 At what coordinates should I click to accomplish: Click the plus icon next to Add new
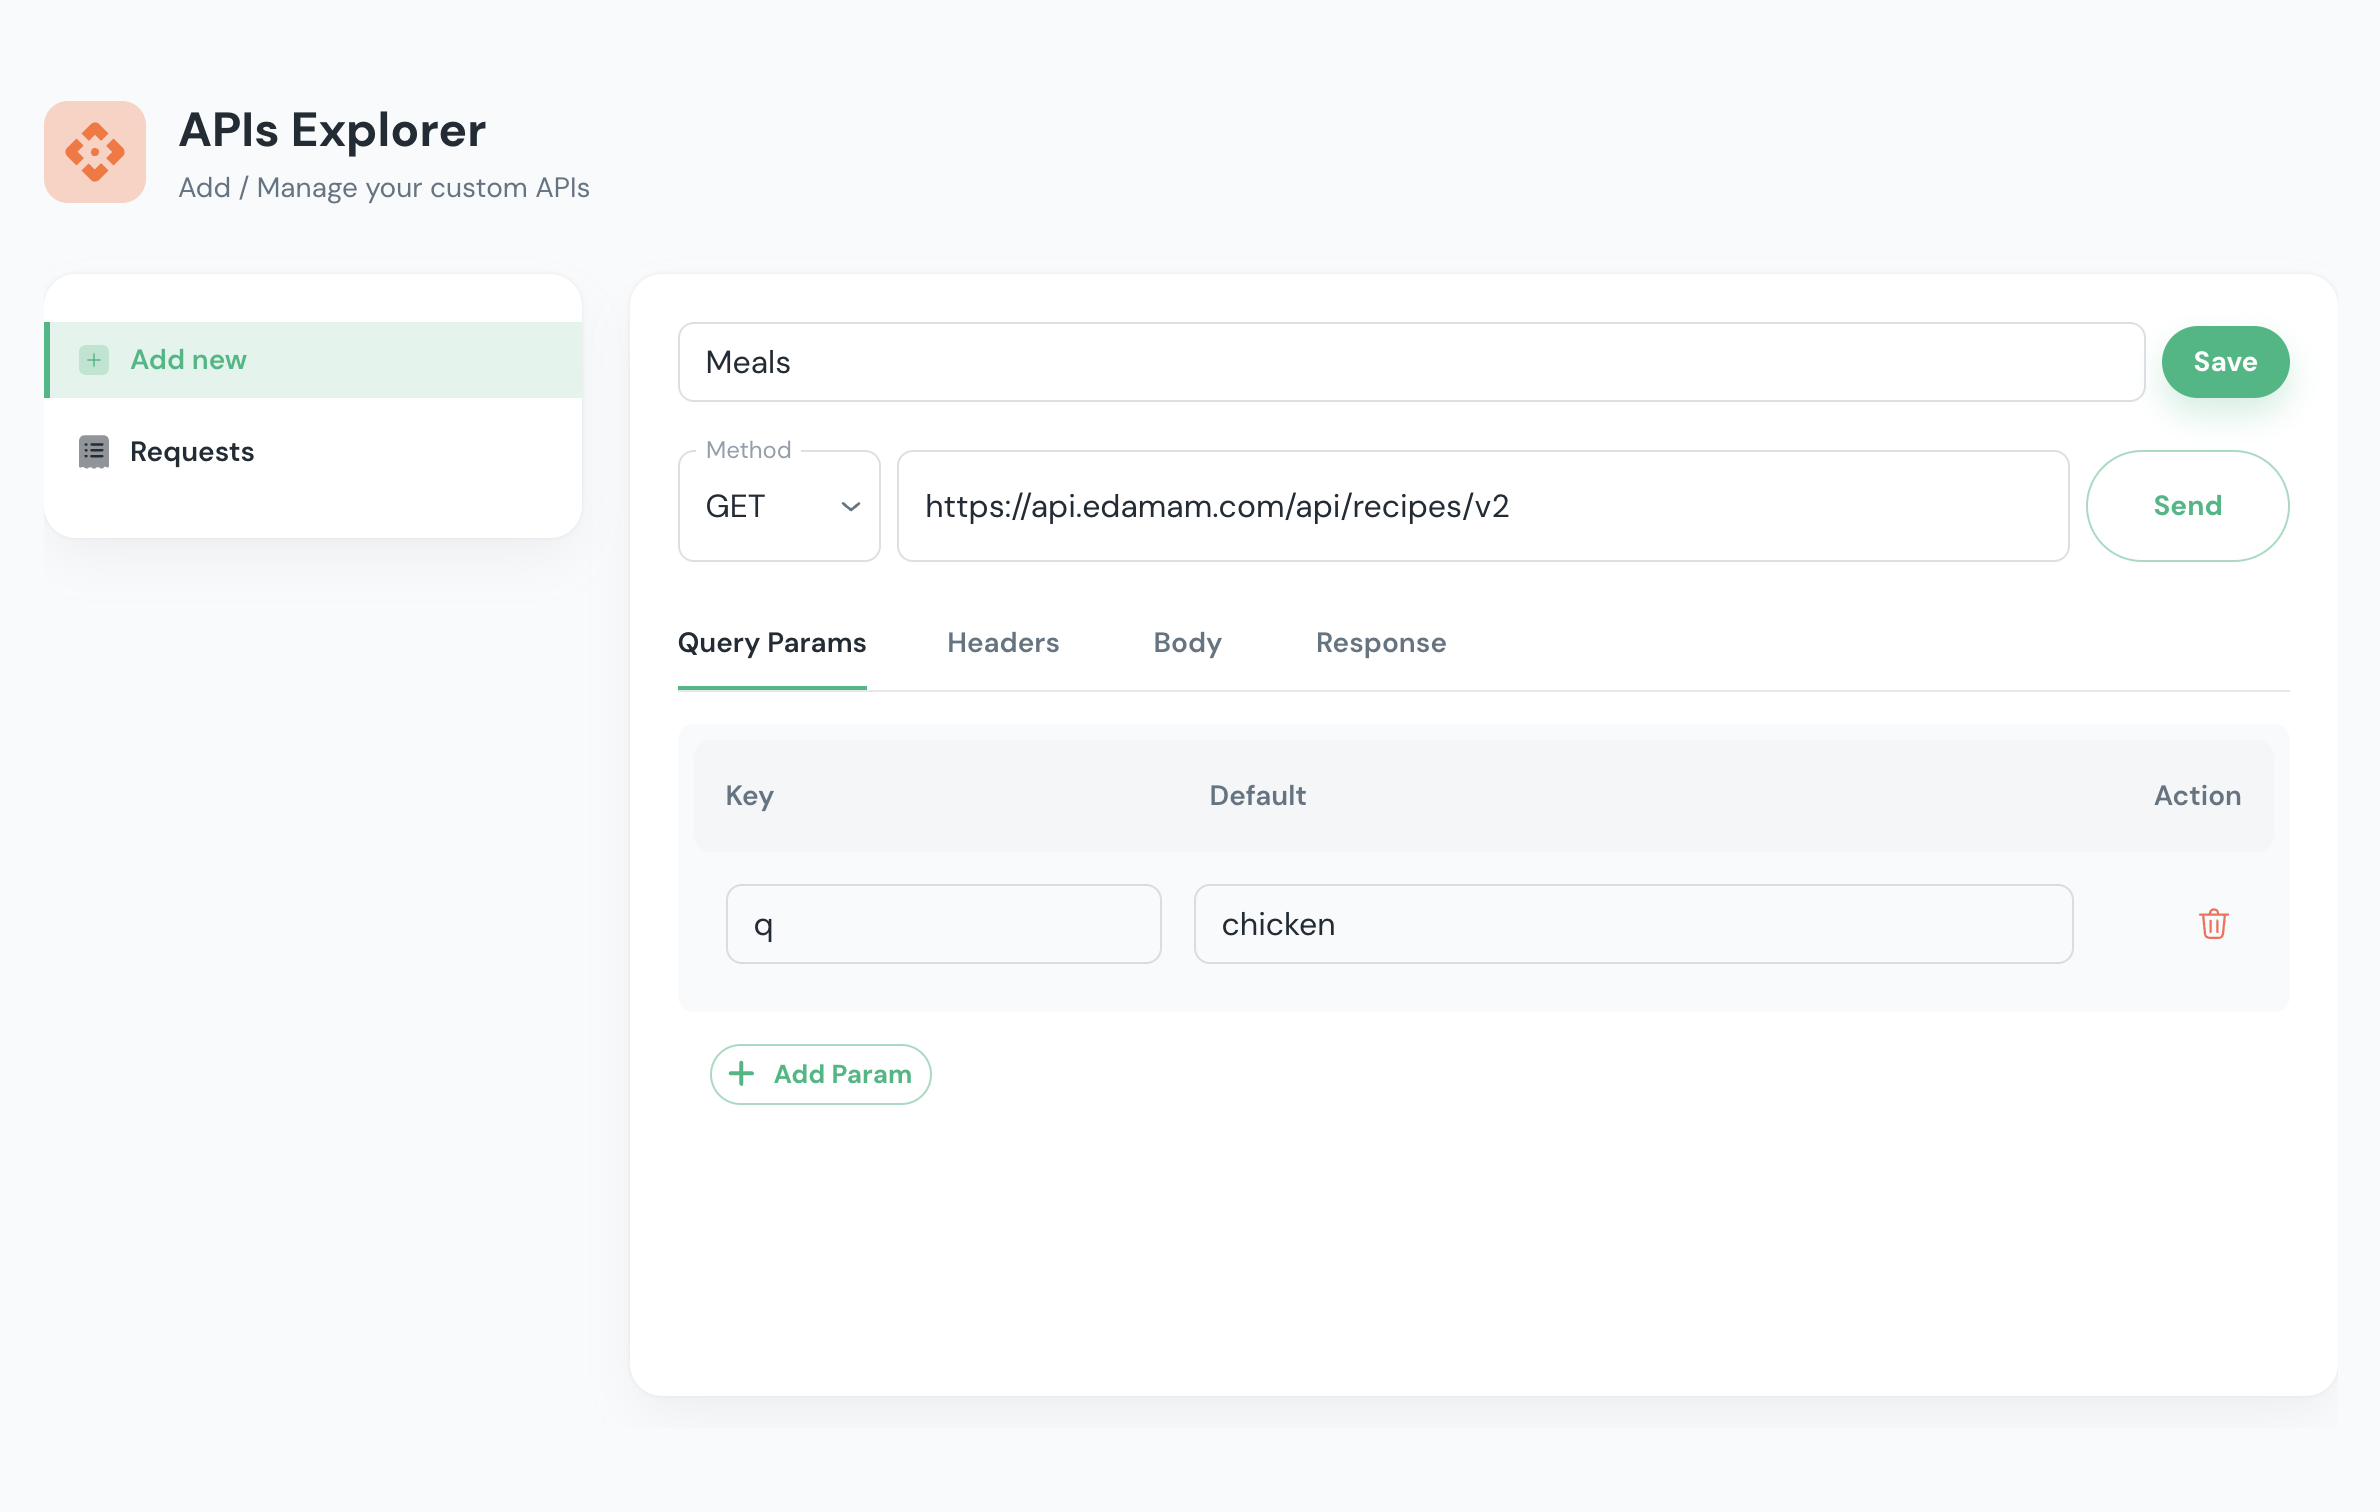tap(93, 359)
